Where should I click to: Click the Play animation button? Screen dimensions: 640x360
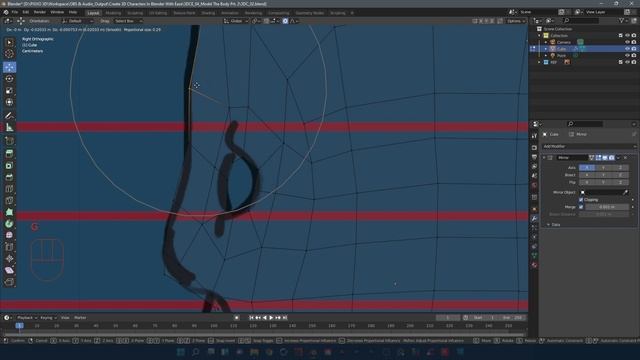coord(271,318)
